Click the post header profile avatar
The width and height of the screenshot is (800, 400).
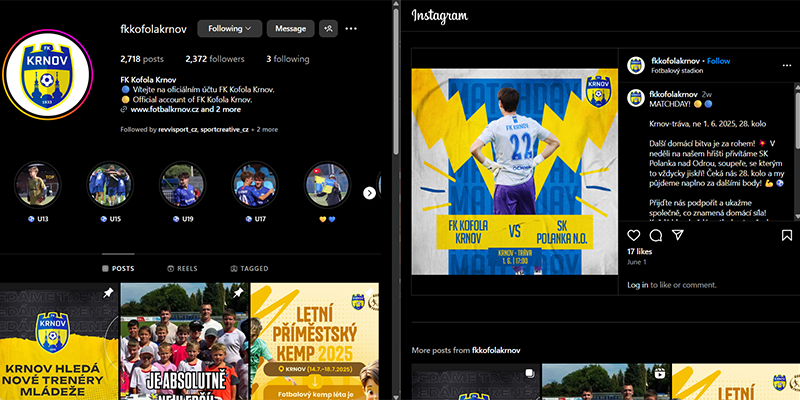point(636,65)
